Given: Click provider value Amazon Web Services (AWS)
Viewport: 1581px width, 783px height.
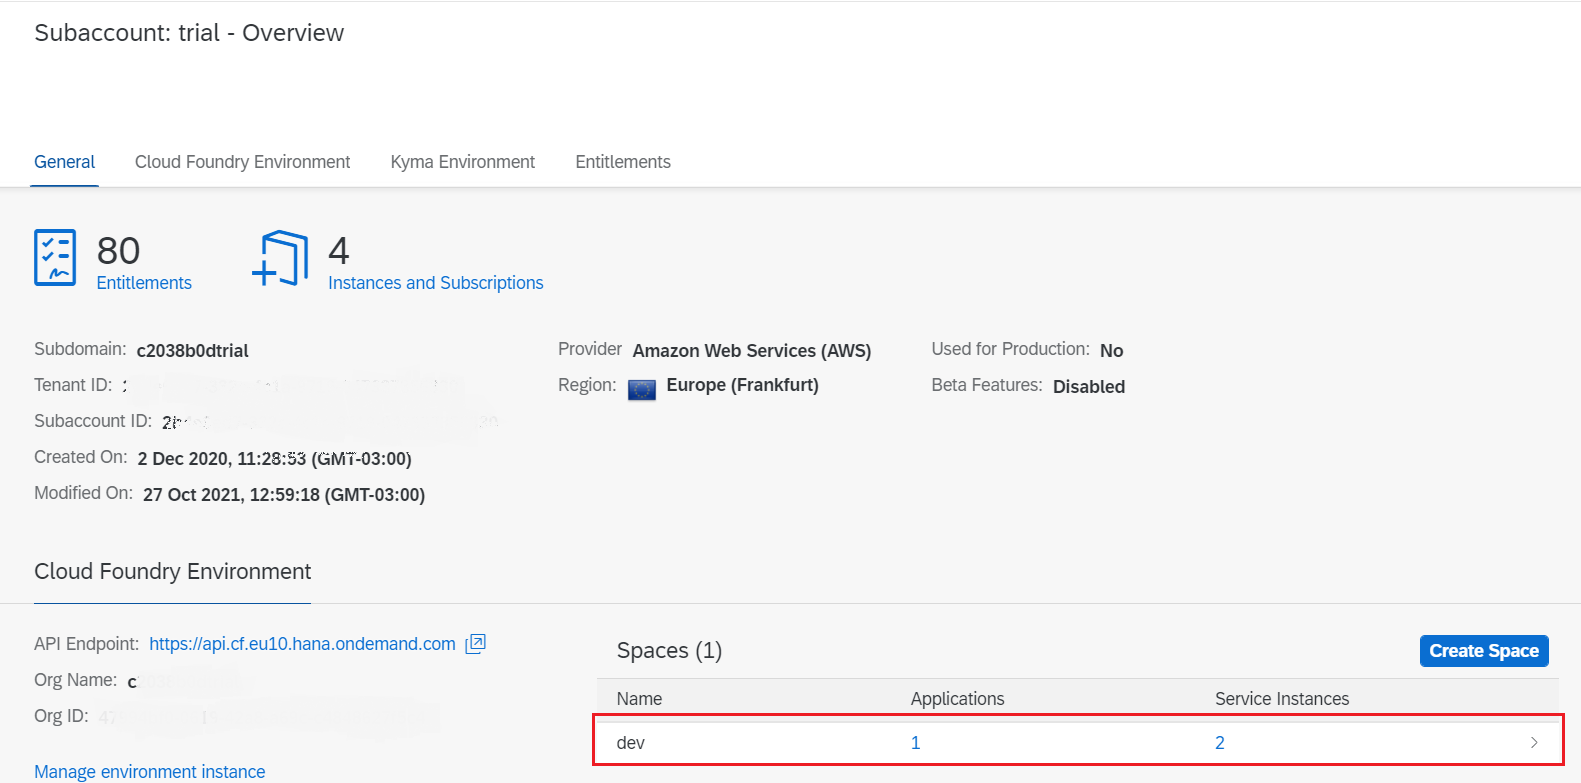Looking at the screenshot, I should 752,351.
